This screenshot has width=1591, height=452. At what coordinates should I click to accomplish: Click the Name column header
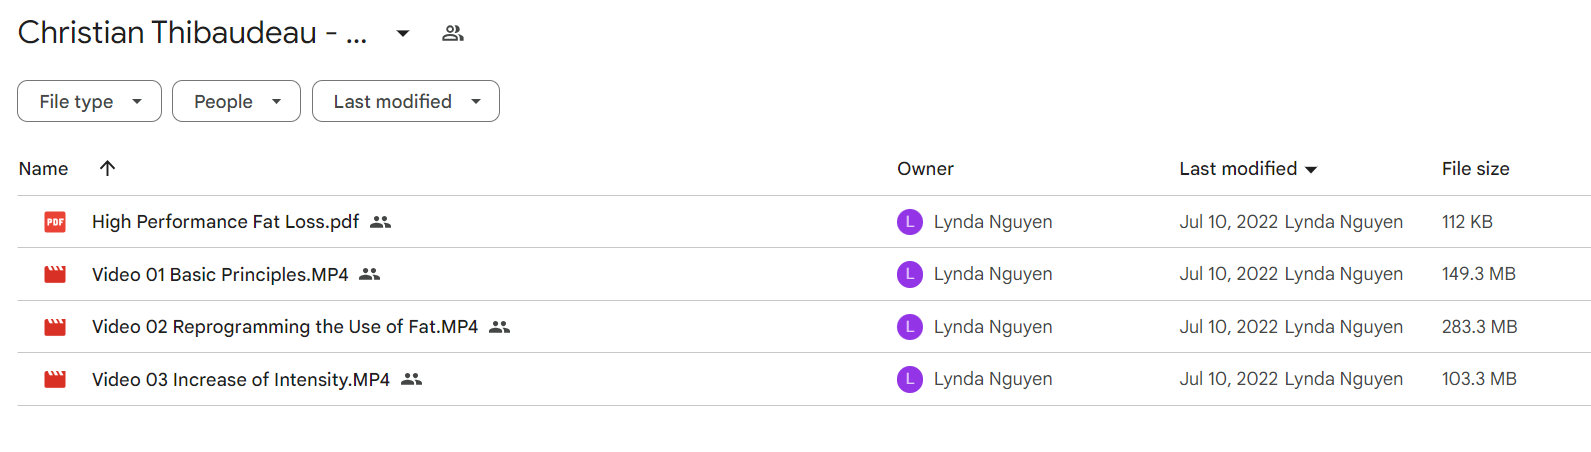pos(44,169)
